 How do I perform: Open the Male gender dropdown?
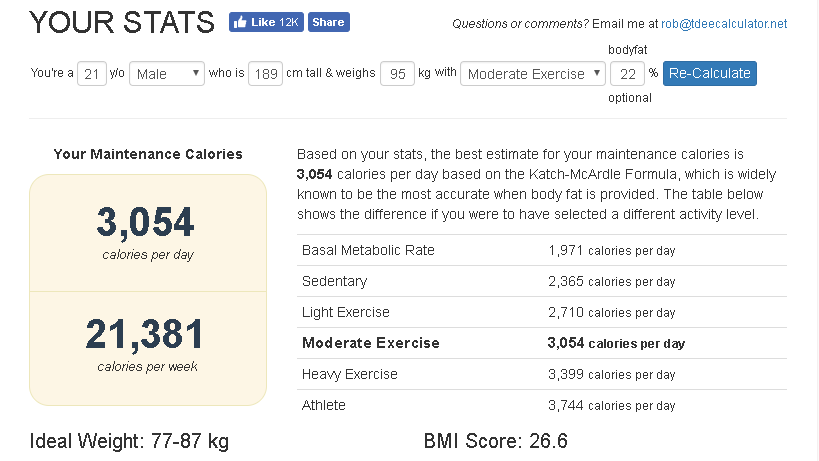167,74
